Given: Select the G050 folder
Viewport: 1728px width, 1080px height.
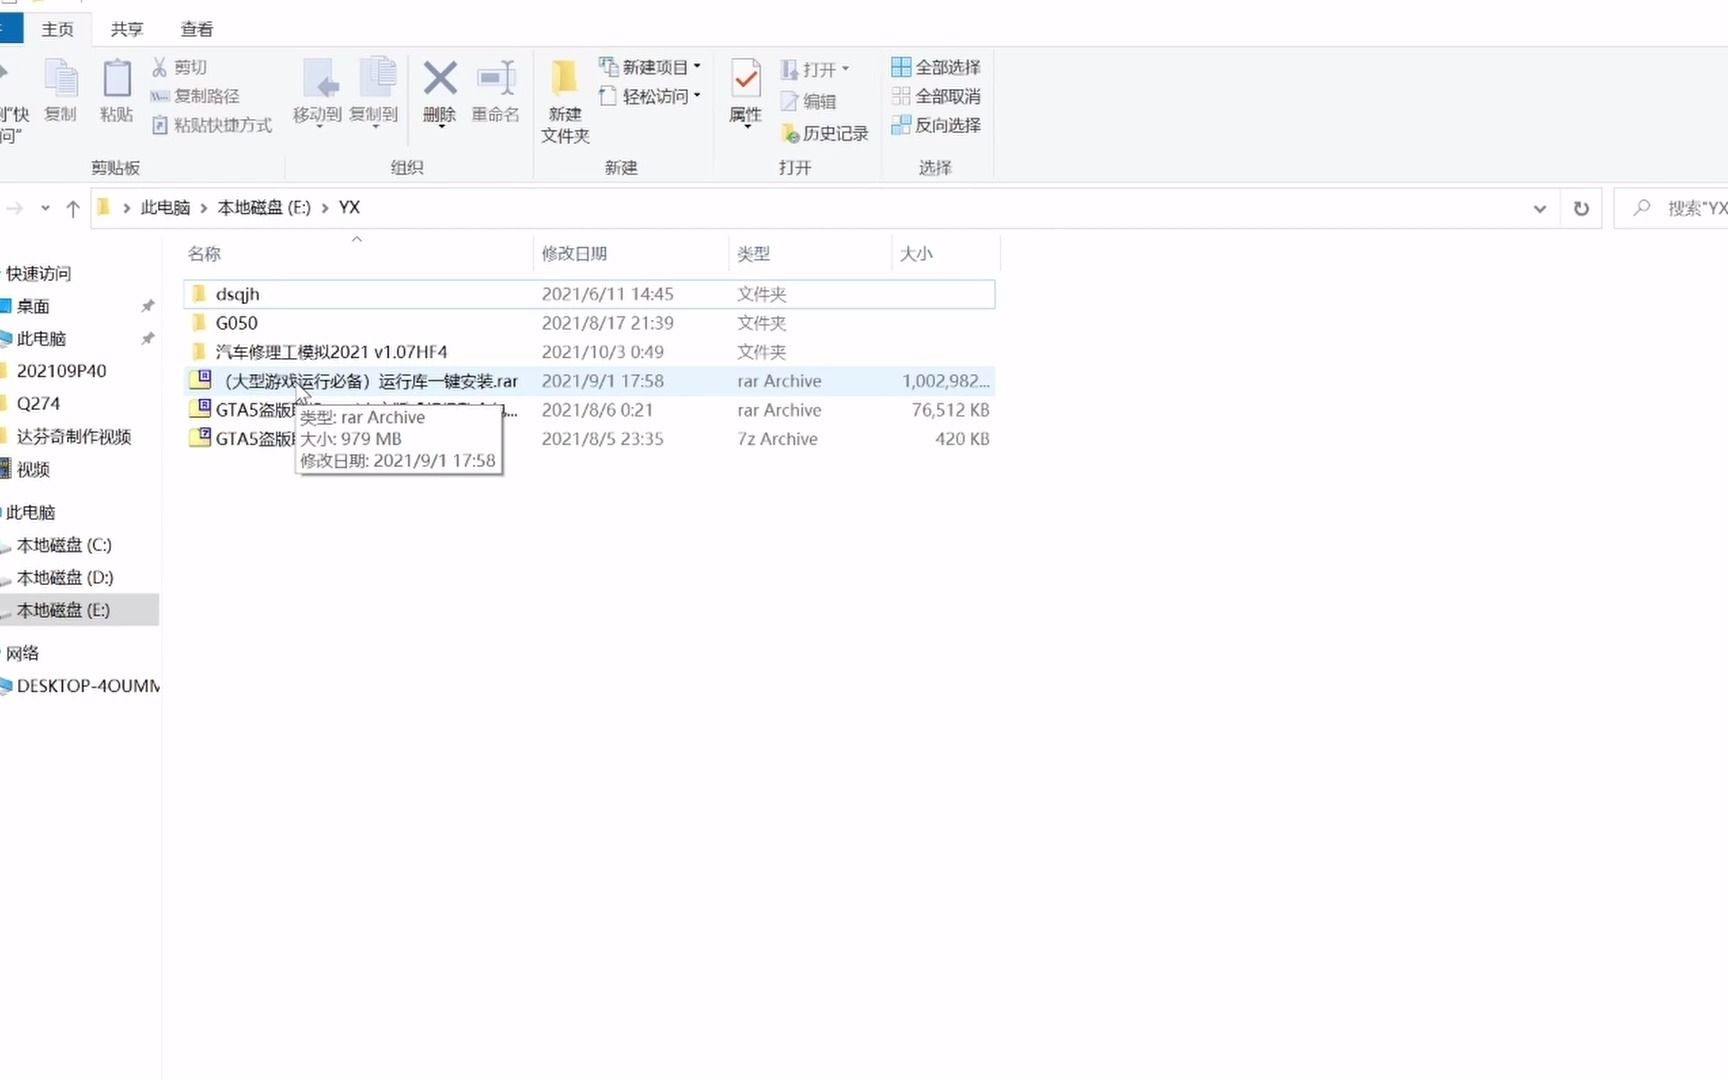Looking at the screenshot, I should [589, 323].
